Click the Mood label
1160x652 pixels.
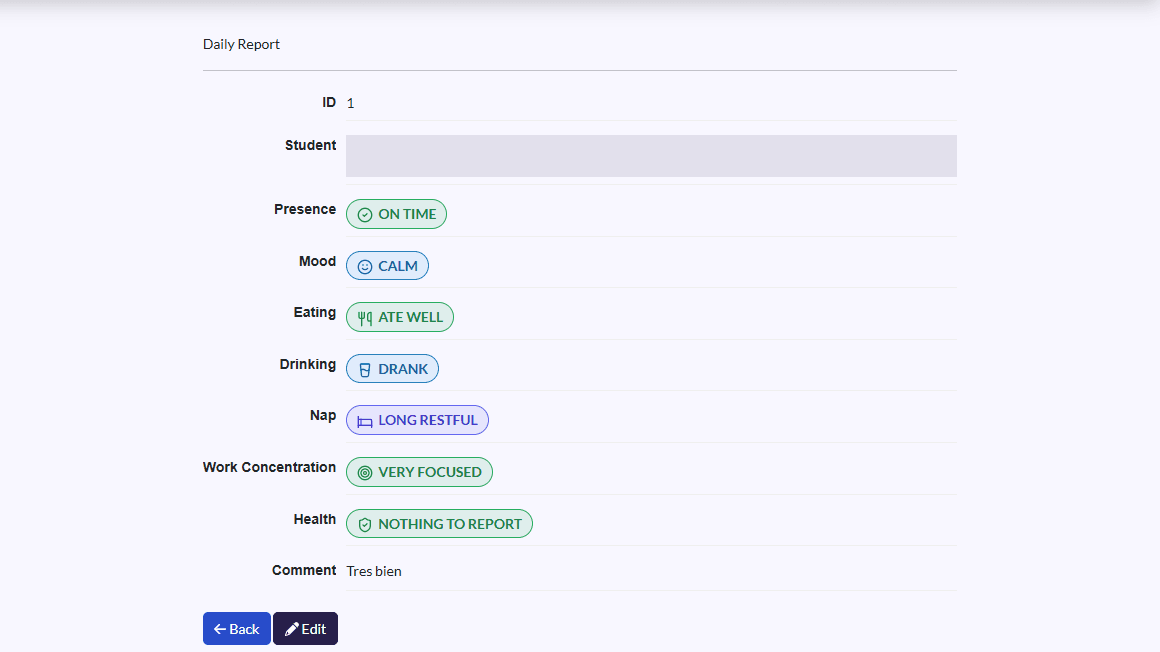tap(317, 261)
